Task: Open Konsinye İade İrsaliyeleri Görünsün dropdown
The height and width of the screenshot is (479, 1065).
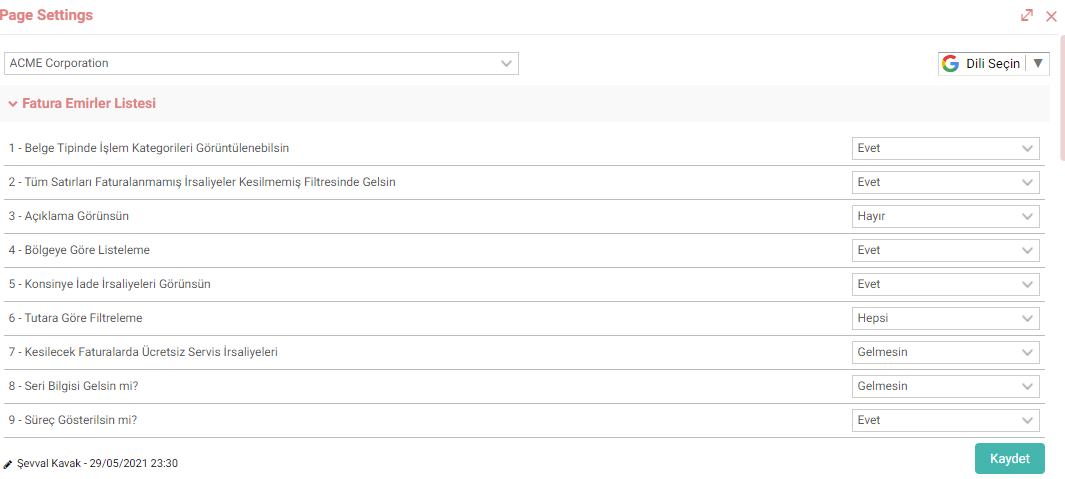Action: 945,284
